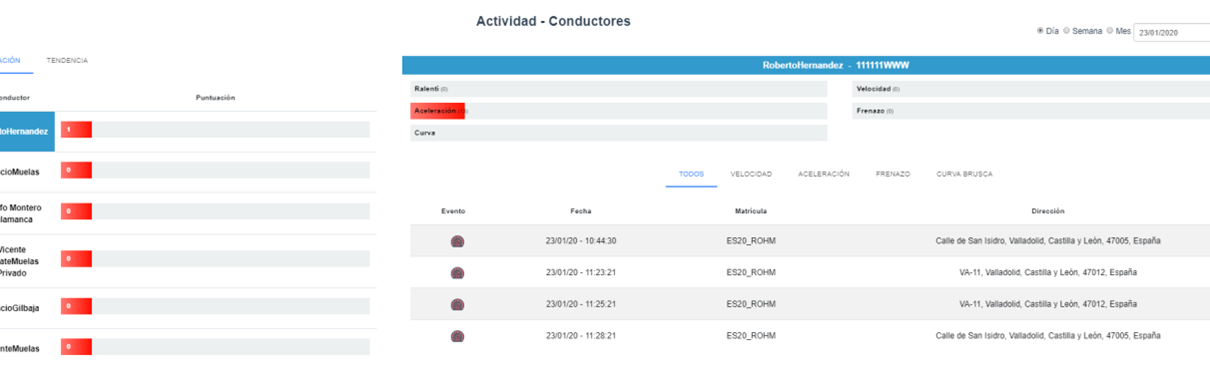Click the Actividad - Conductores page title
The height and width of the screenshot is (378, 1210).
coord(553,21)
